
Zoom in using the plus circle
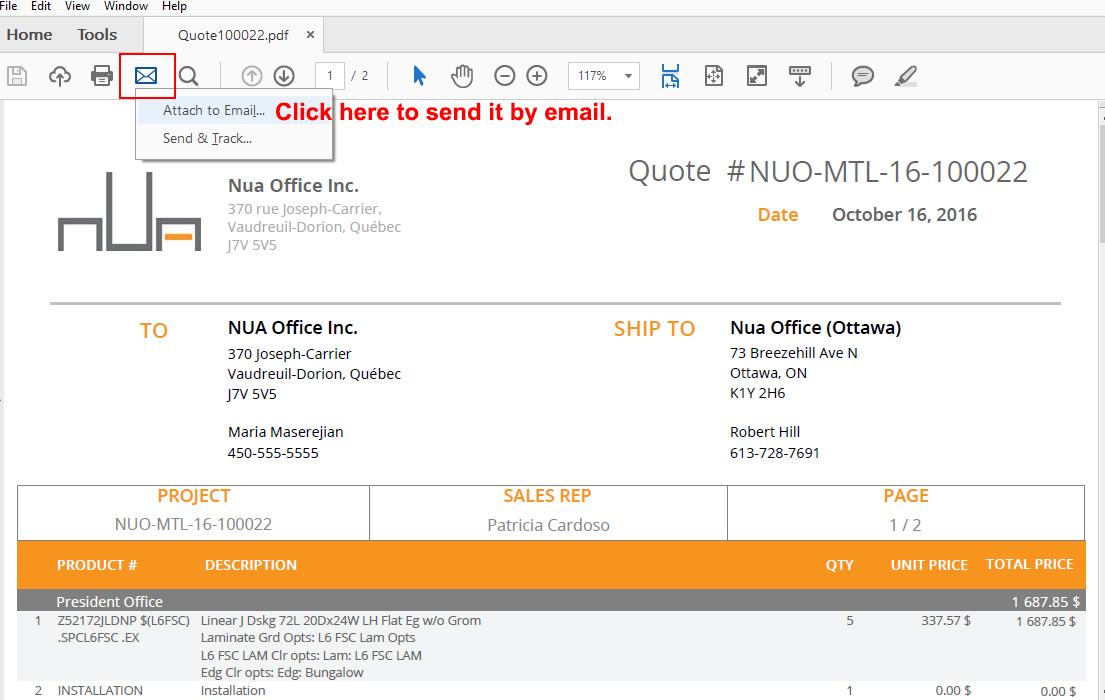click(537, 76)
